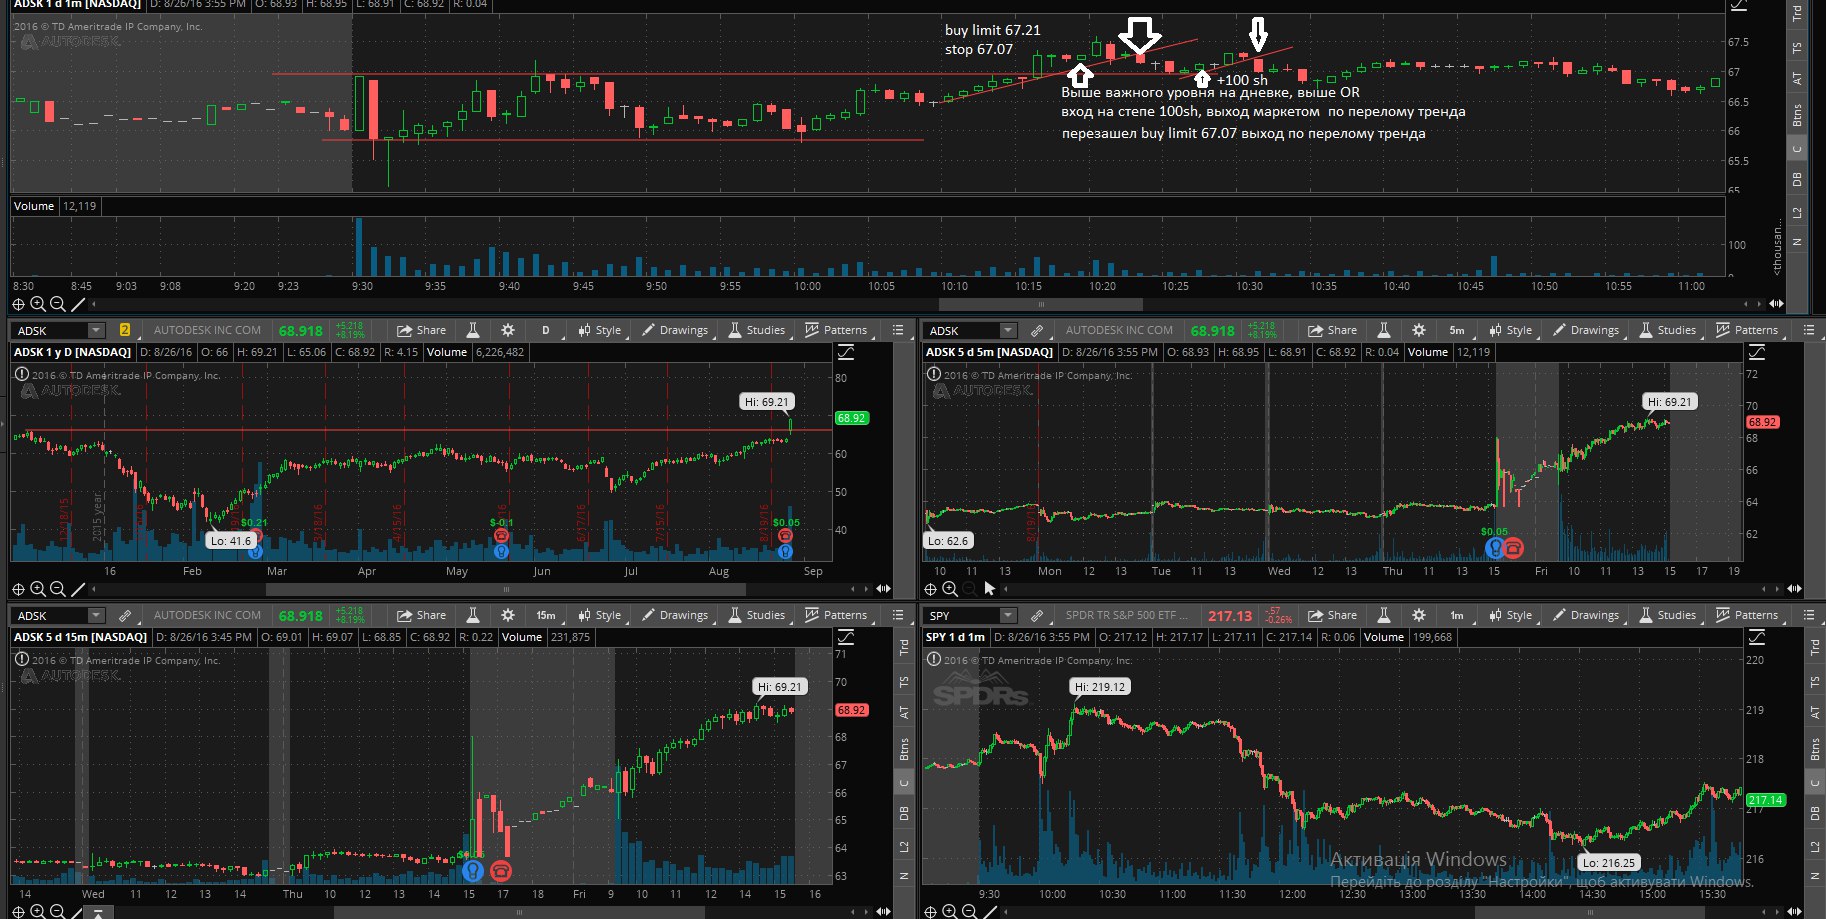Toggle C side button on ADSK 15m chart
Viewport: 1826px width, 919px height.
click(904, 782)
